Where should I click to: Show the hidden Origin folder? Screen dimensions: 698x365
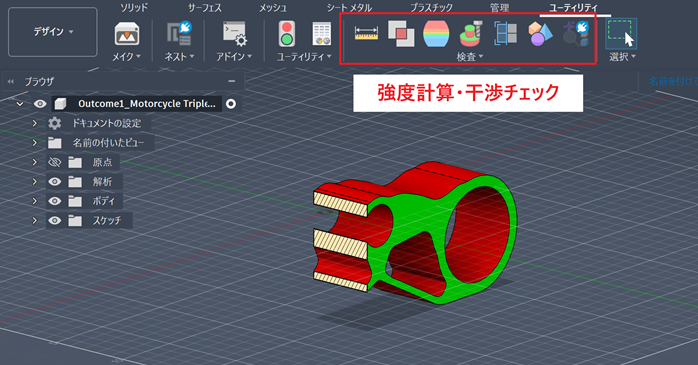pyautogui.click(x=54, y=162)
